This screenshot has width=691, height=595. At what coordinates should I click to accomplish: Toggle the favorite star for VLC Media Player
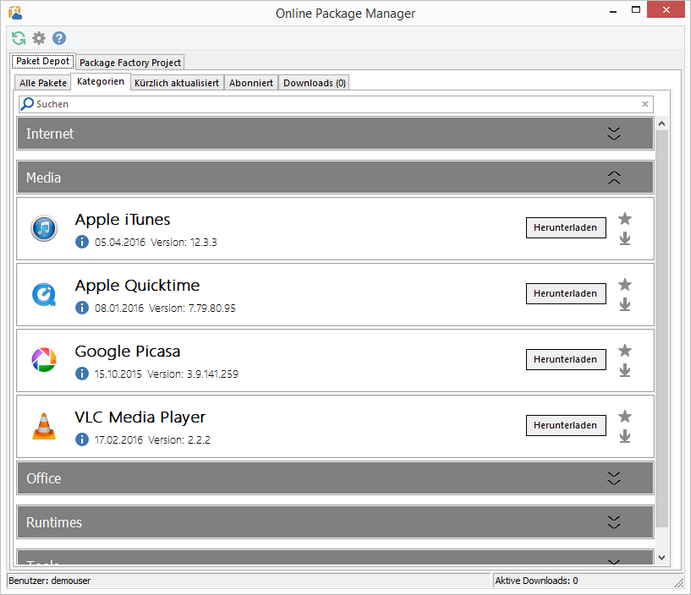point(625,416)
